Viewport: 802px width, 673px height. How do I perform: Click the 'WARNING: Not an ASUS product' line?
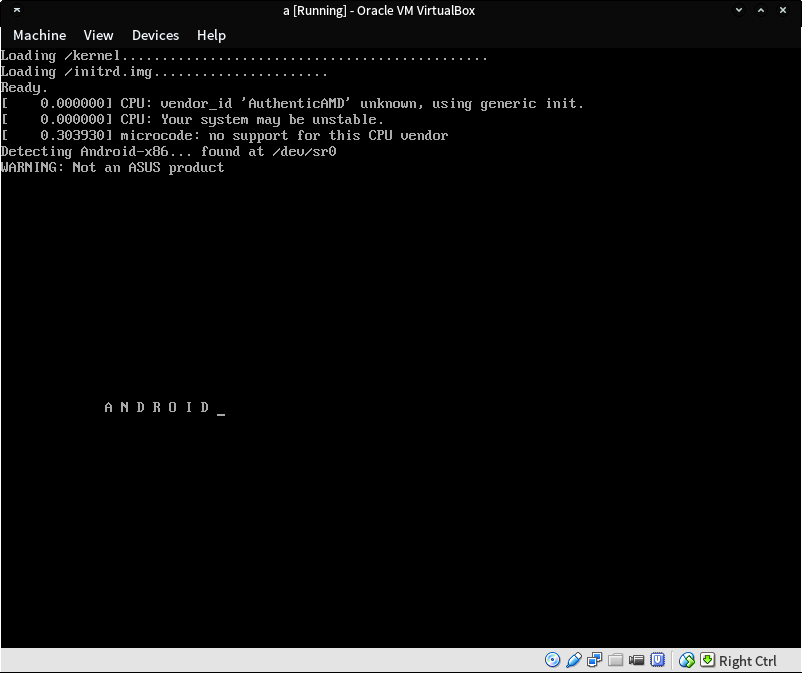[113, 167]
